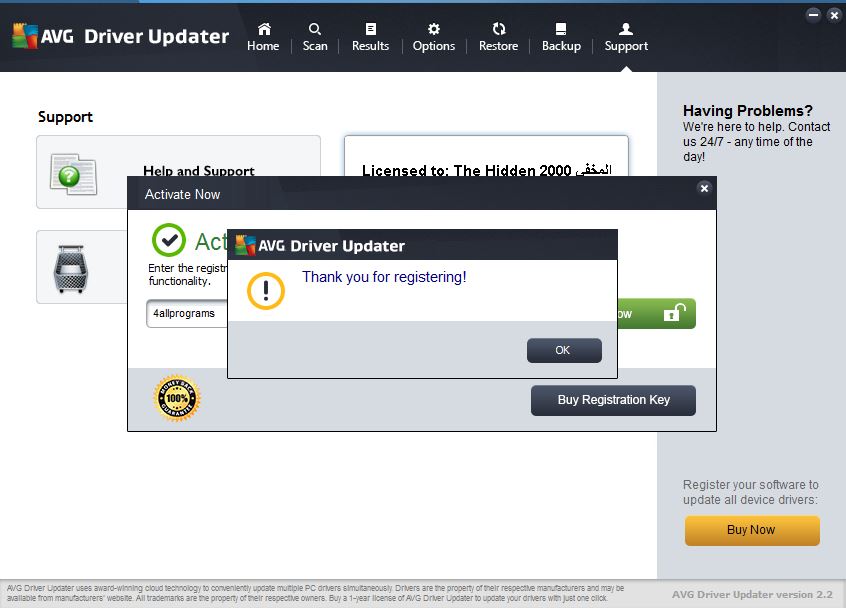Open the Results tab

tap(370, 37)
